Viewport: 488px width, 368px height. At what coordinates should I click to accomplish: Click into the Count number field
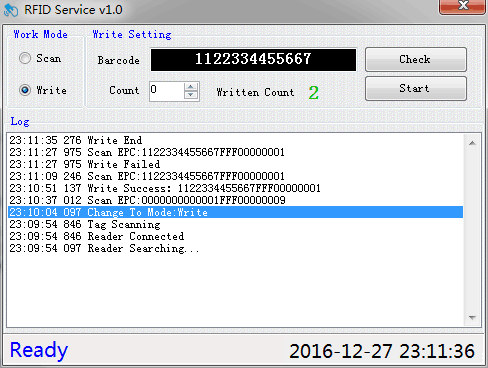(x=166, y=91)
